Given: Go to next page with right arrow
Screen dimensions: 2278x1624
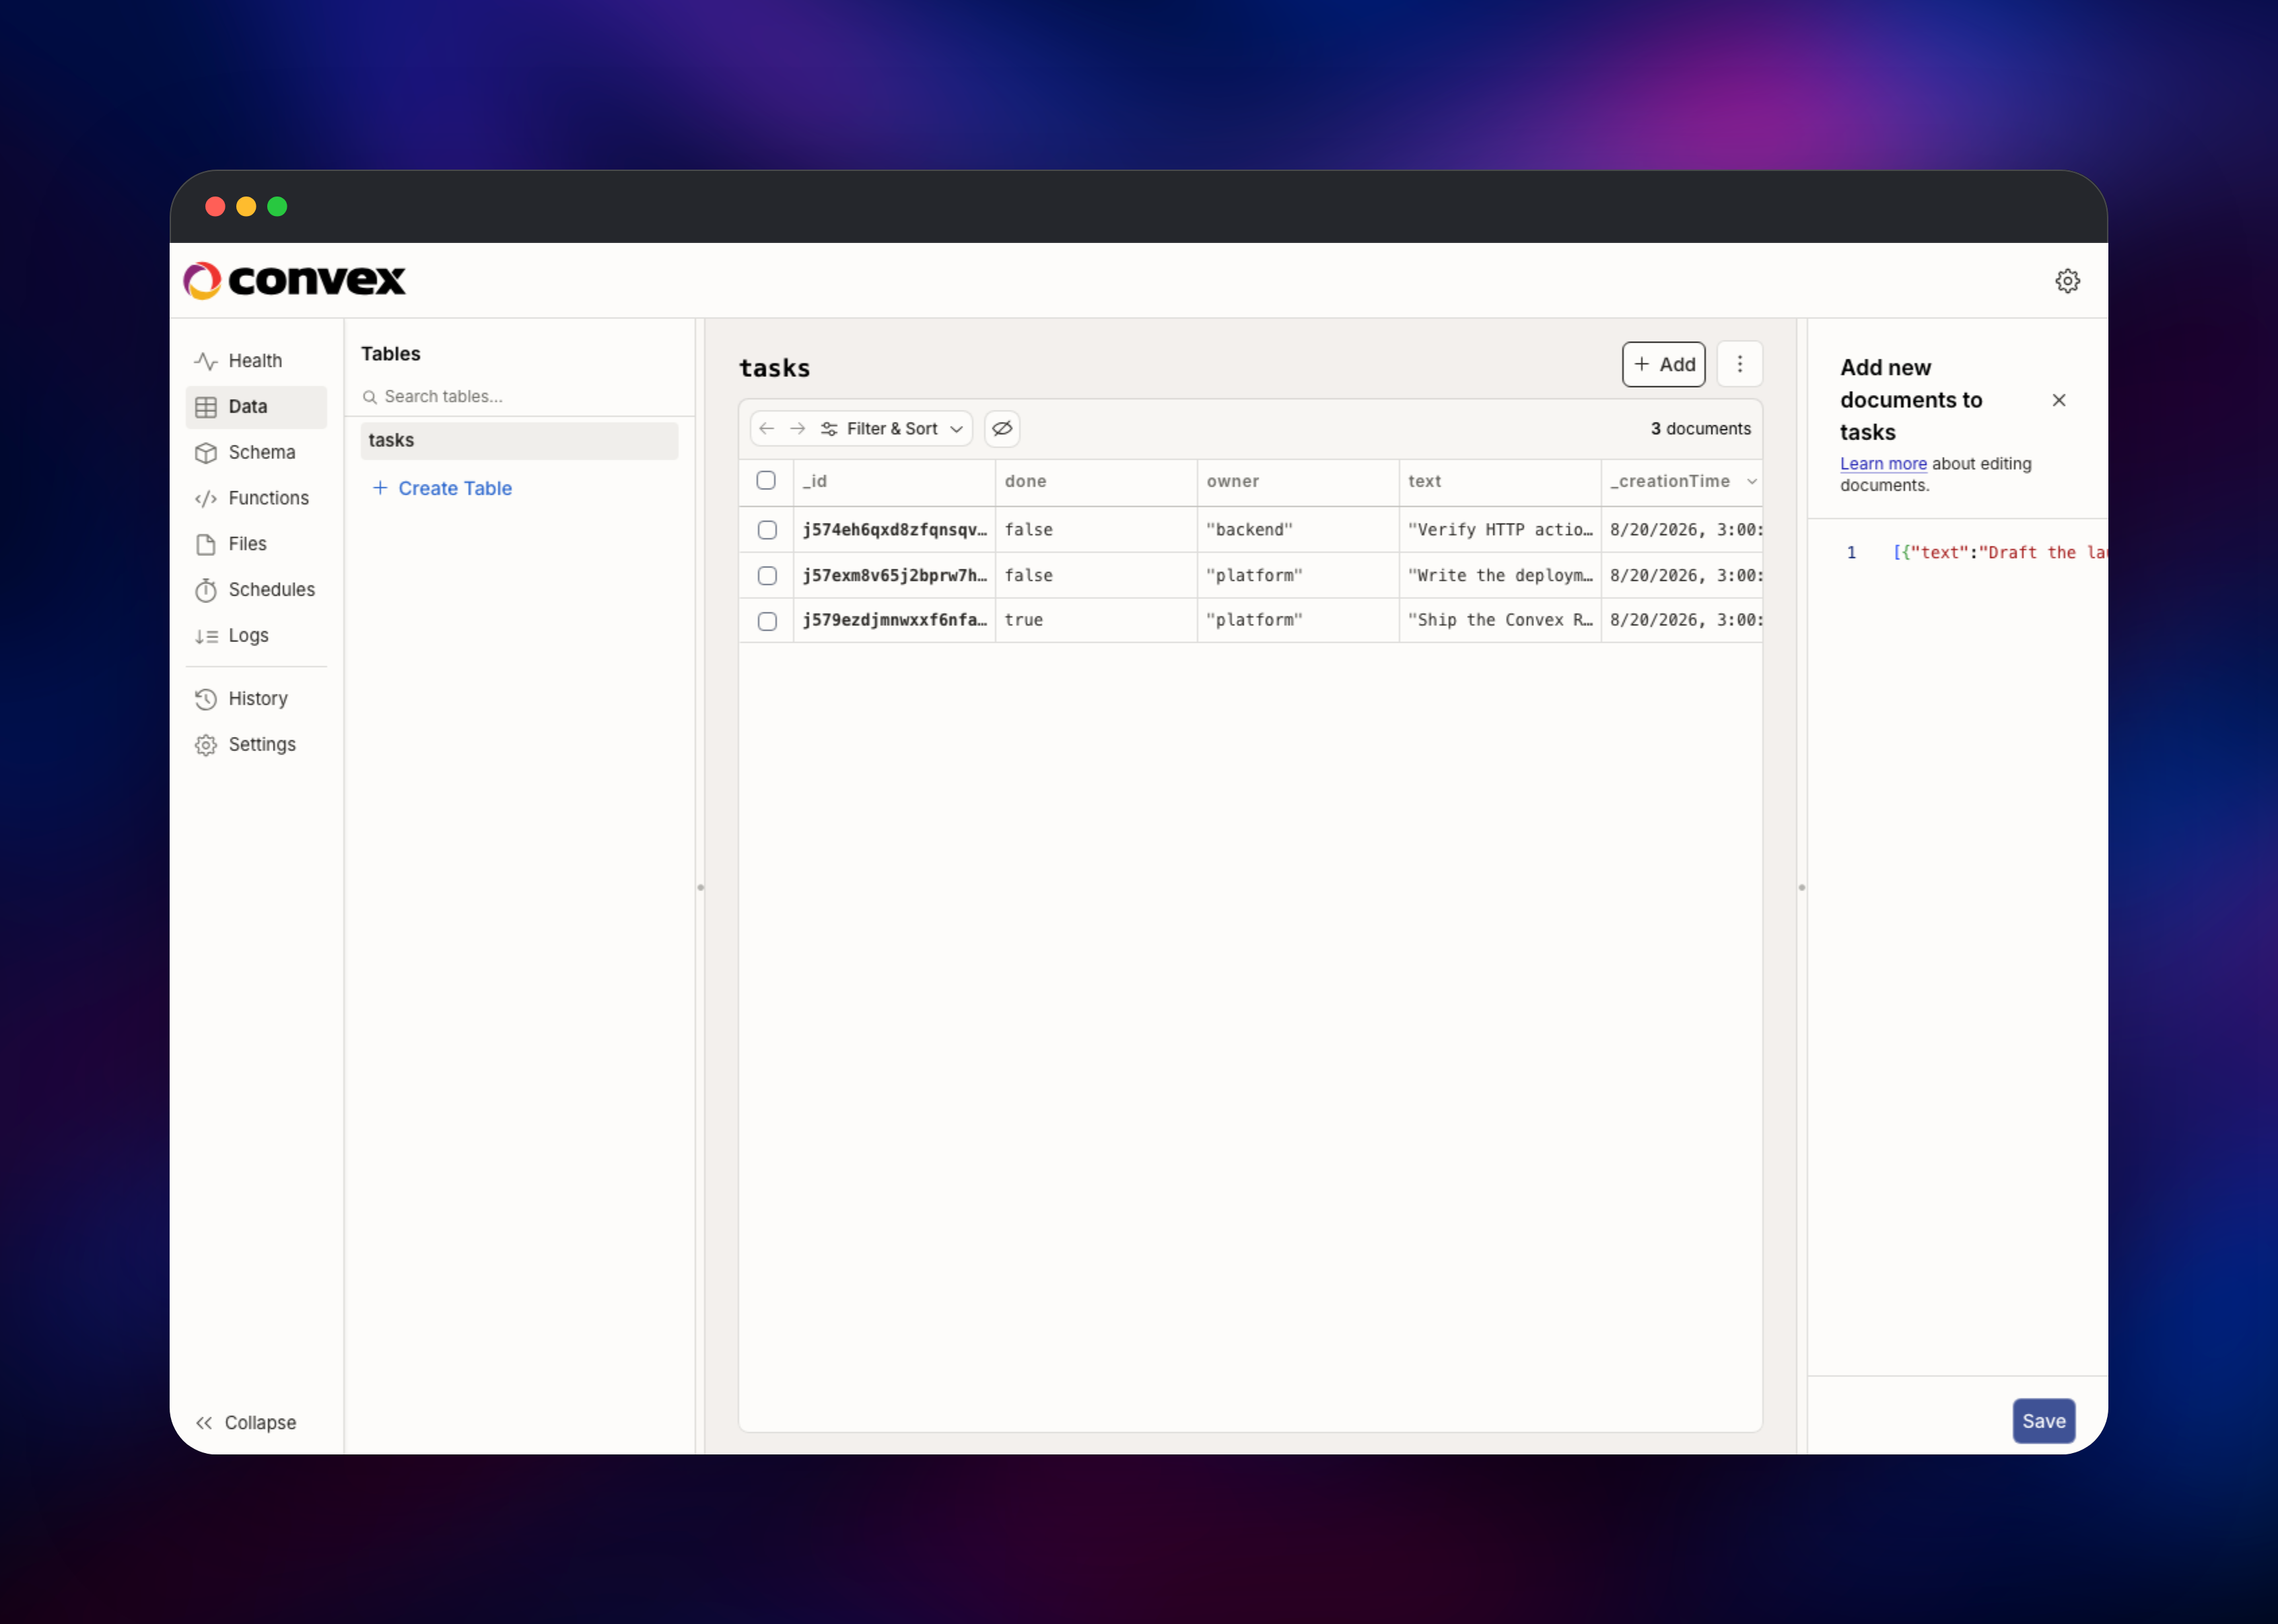Looking at the screenshot, I should pyautogui.click(x=798, y=429).
